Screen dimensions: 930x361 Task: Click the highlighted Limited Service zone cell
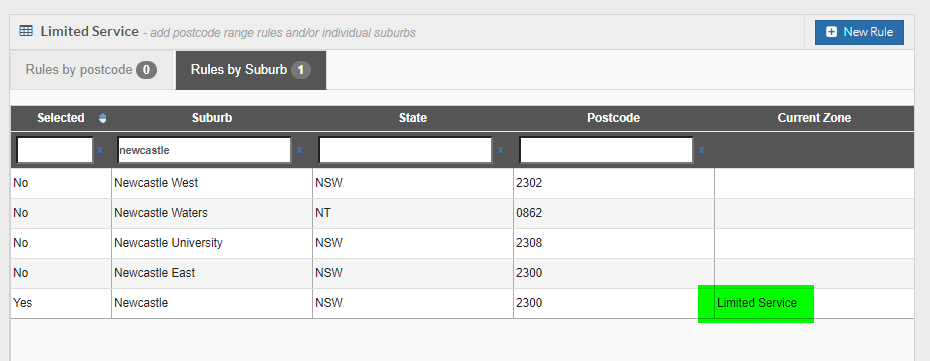coord(756,304)
